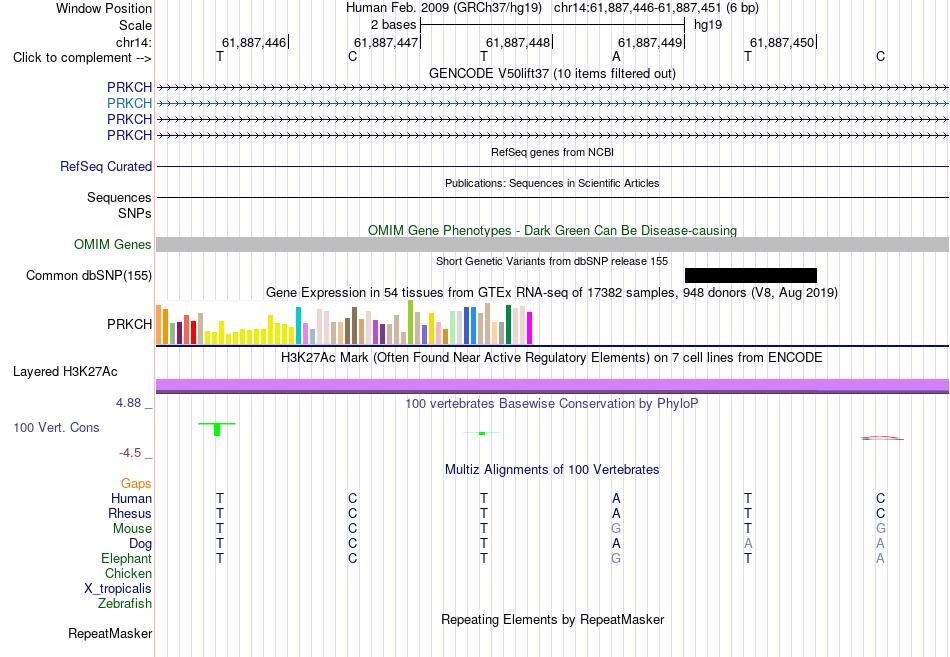The width and height of the screenshot is (950, 657).
Task: Click the 'hg19' text beside the scale bar
Action: pyautogui.click(x=708, y=25)
